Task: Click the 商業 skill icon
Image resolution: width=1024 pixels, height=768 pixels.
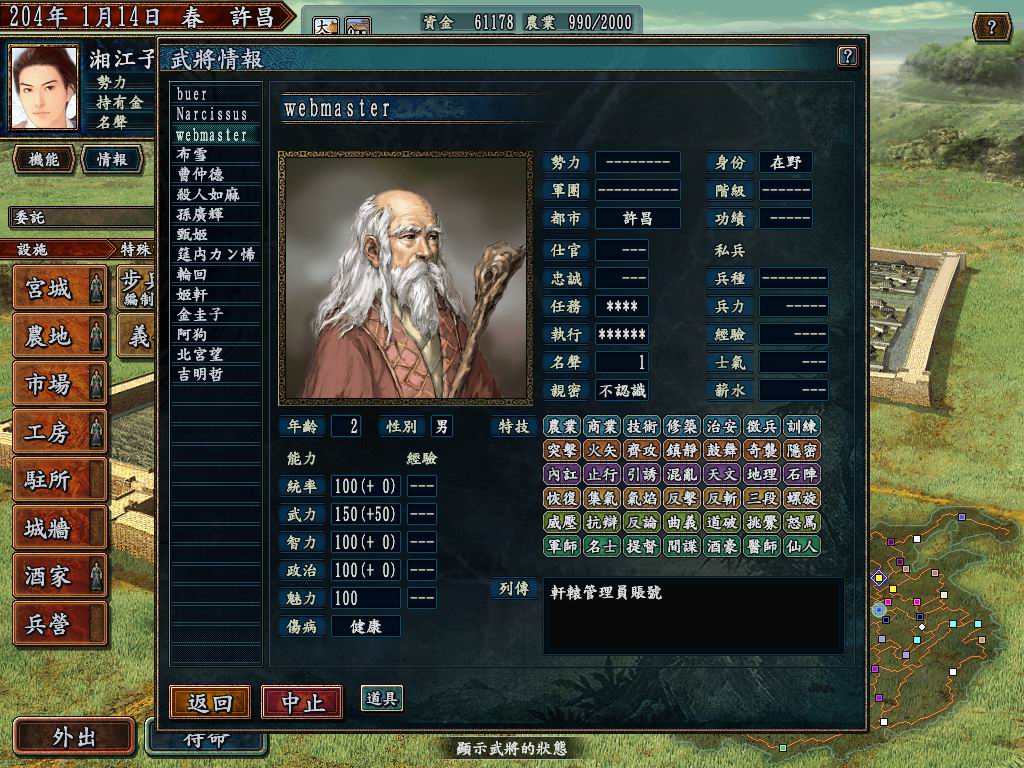Action: click(x=601, y=426)
